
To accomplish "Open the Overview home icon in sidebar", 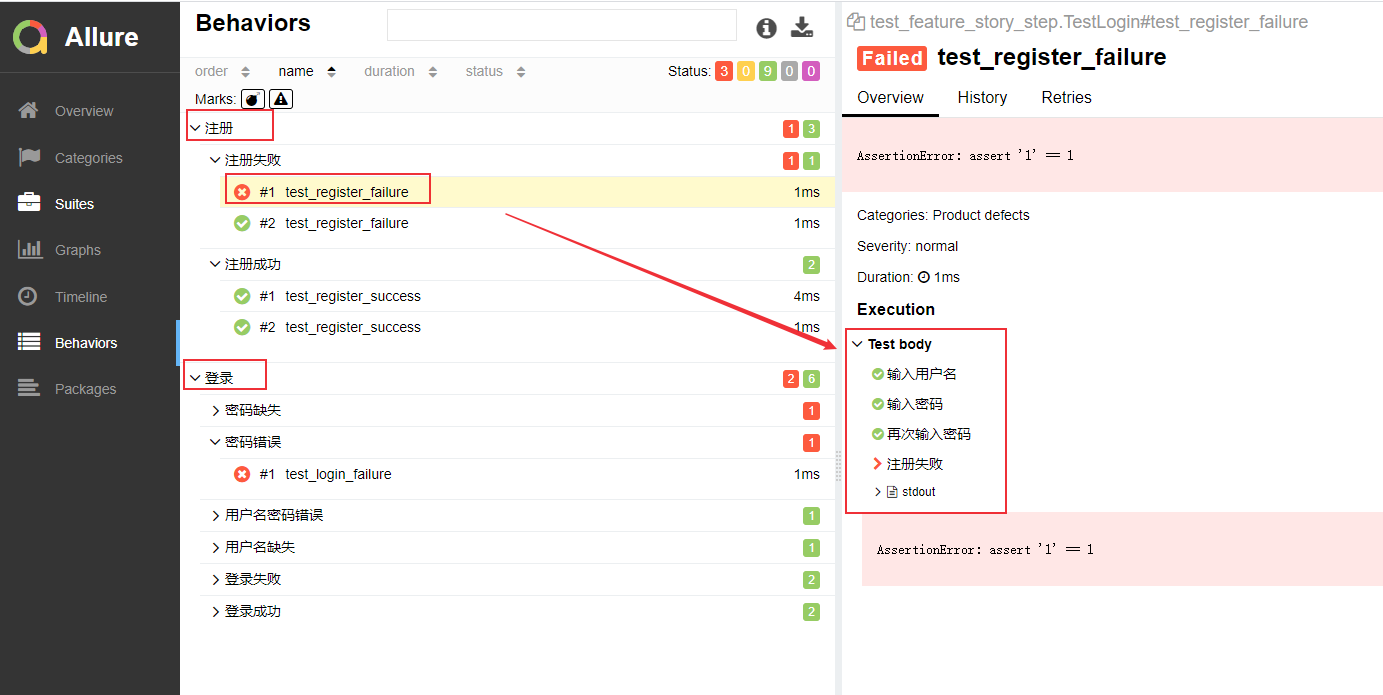I will (x=29, y=110).
